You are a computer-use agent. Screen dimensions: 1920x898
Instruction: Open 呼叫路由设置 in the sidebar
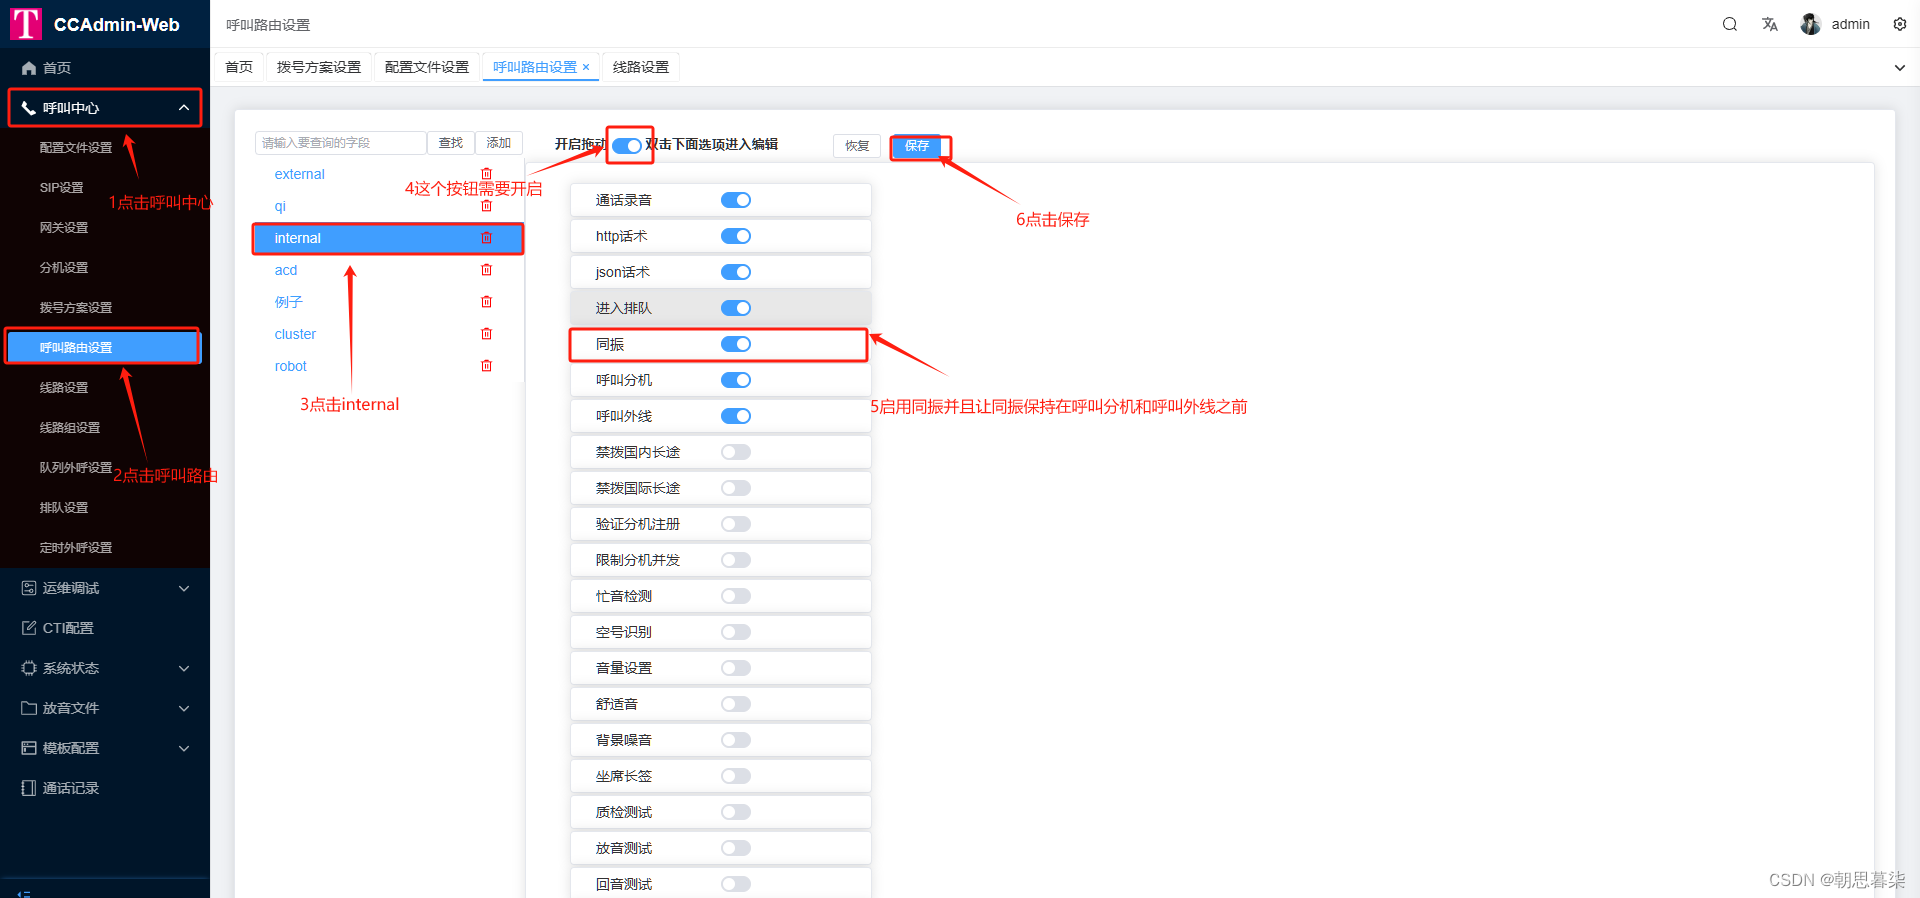coord(104,348)
